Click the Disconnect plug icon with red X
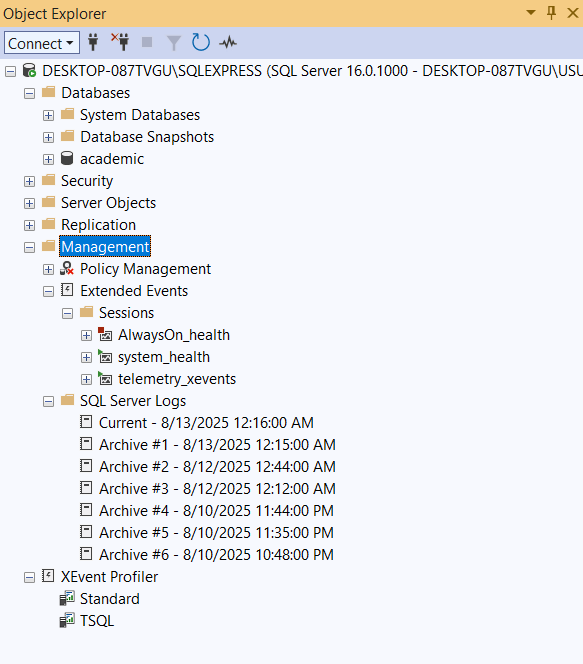 click(120, 42)
